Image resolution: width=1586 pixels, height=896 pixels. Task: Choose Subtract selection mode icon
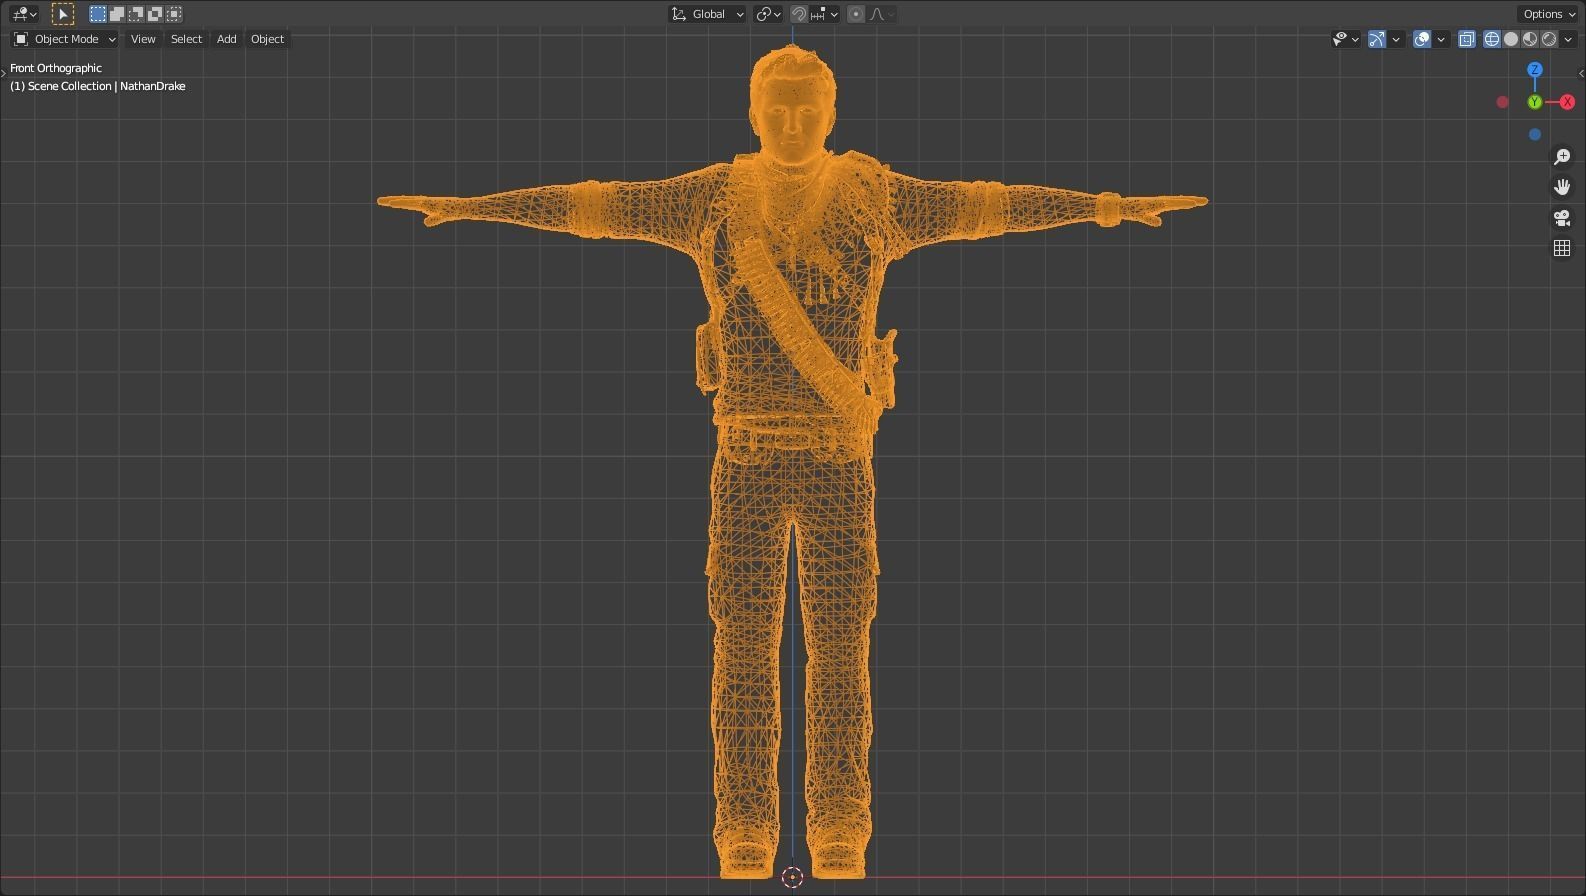(136, 14)
